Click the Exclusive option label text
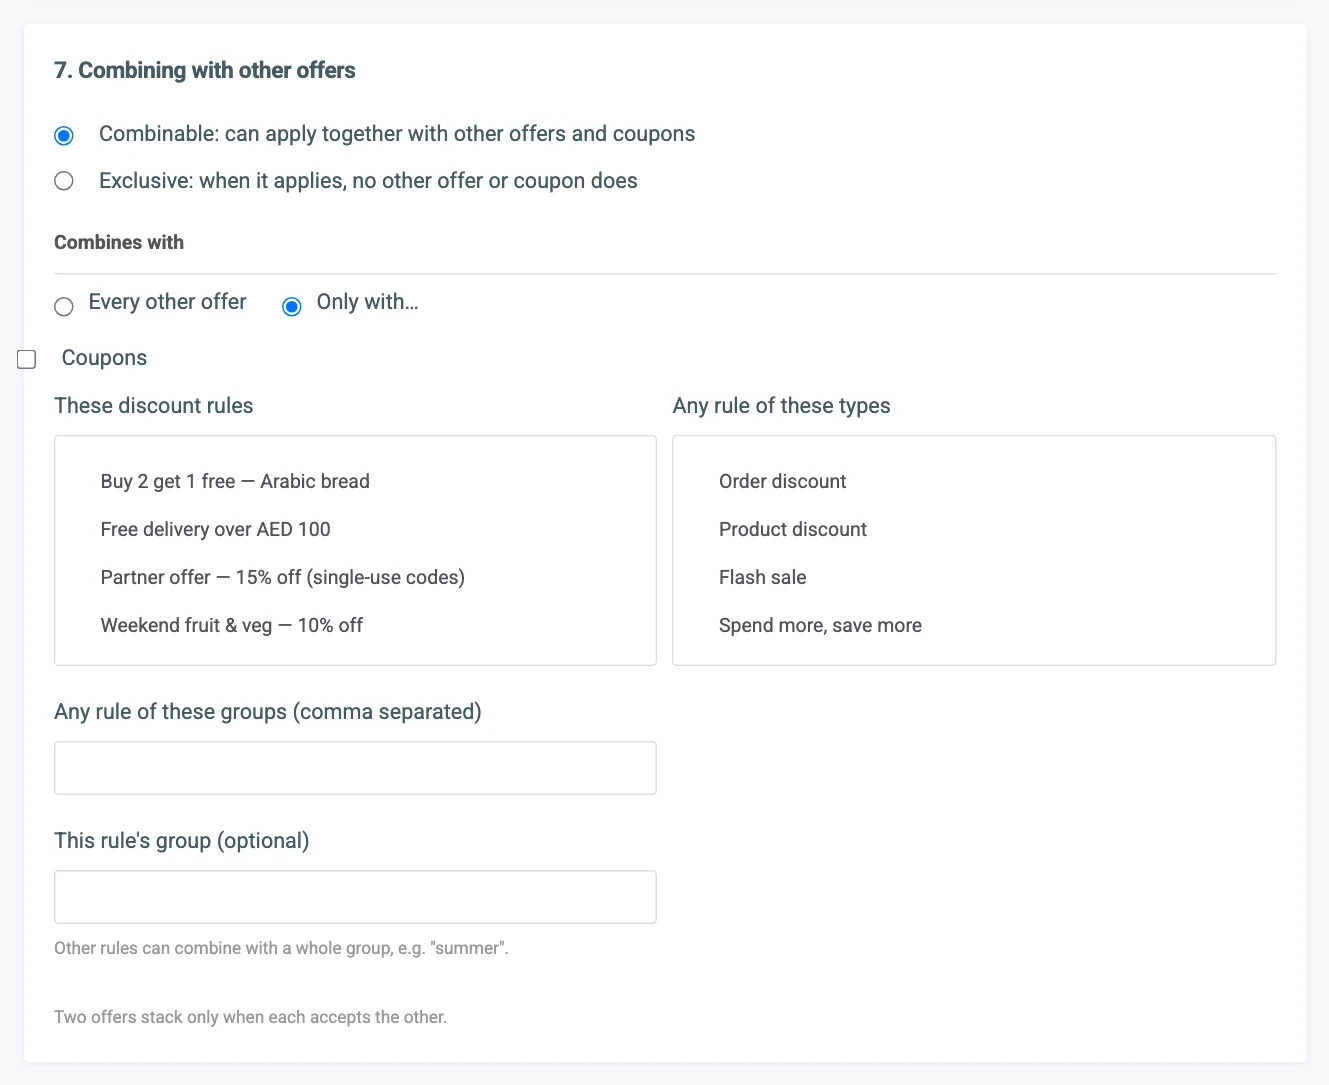 pos(368,181)
